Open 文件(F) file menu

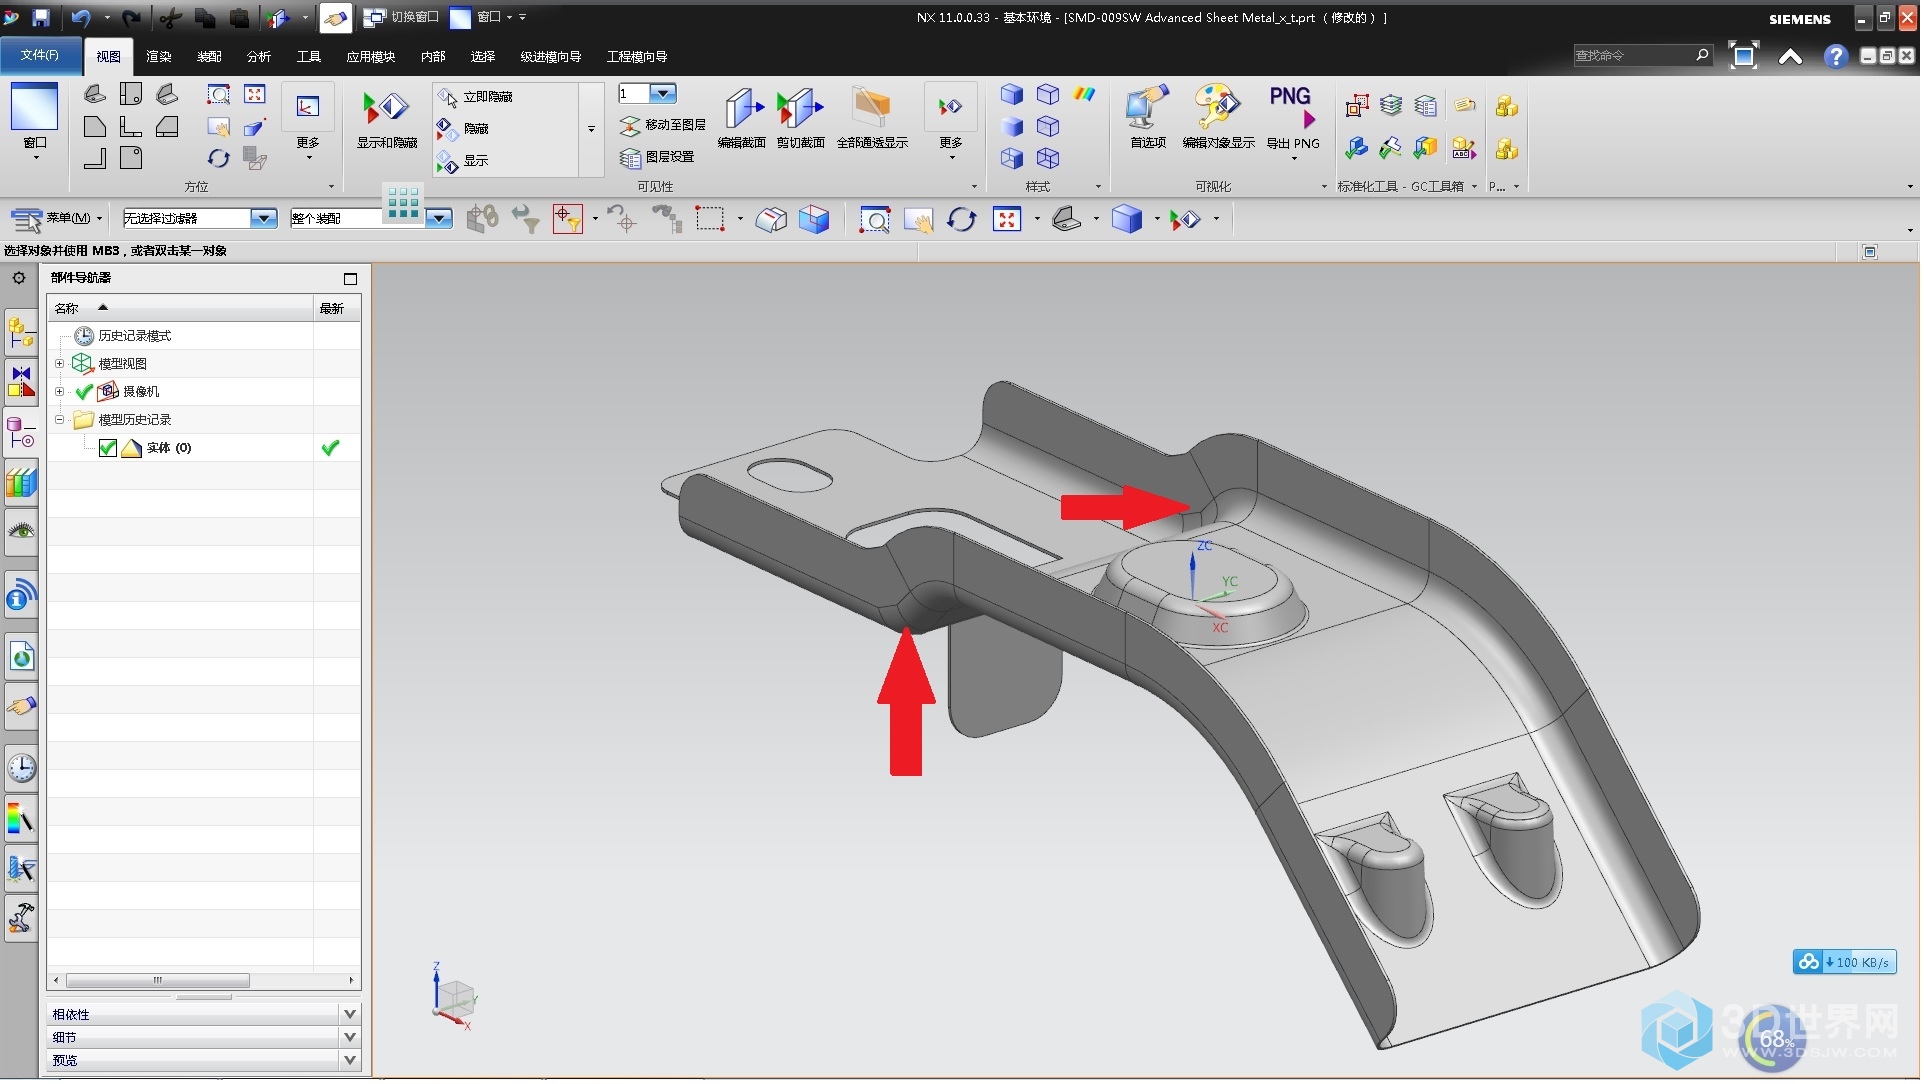tap(39, 56)
